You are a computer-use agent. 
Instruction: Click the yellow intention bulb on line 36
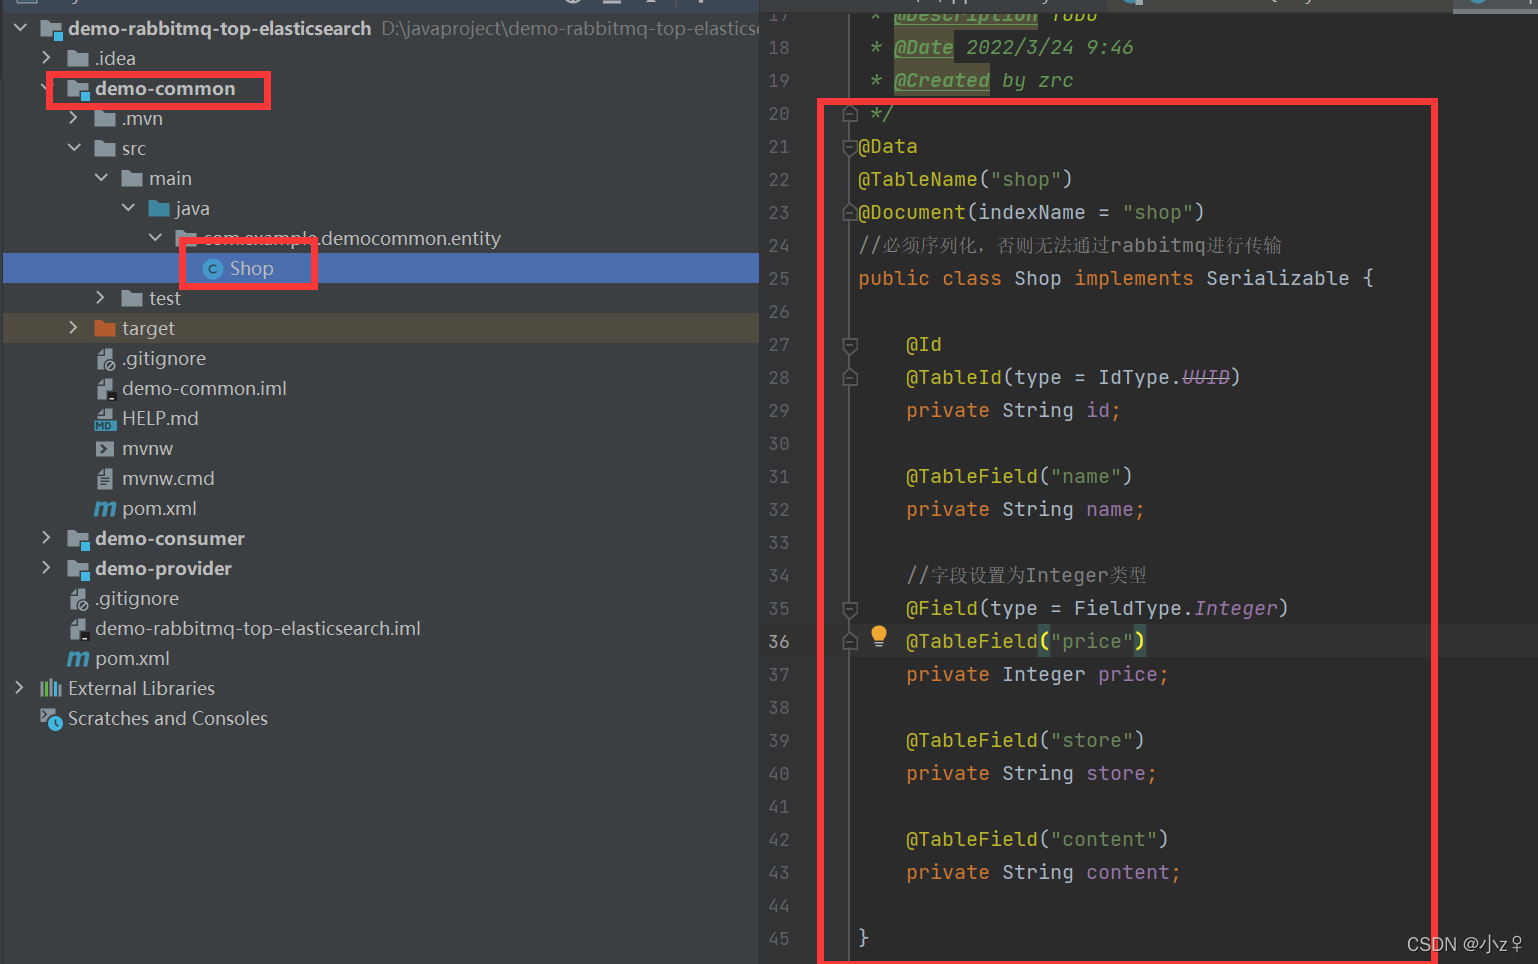pos(879,635)
